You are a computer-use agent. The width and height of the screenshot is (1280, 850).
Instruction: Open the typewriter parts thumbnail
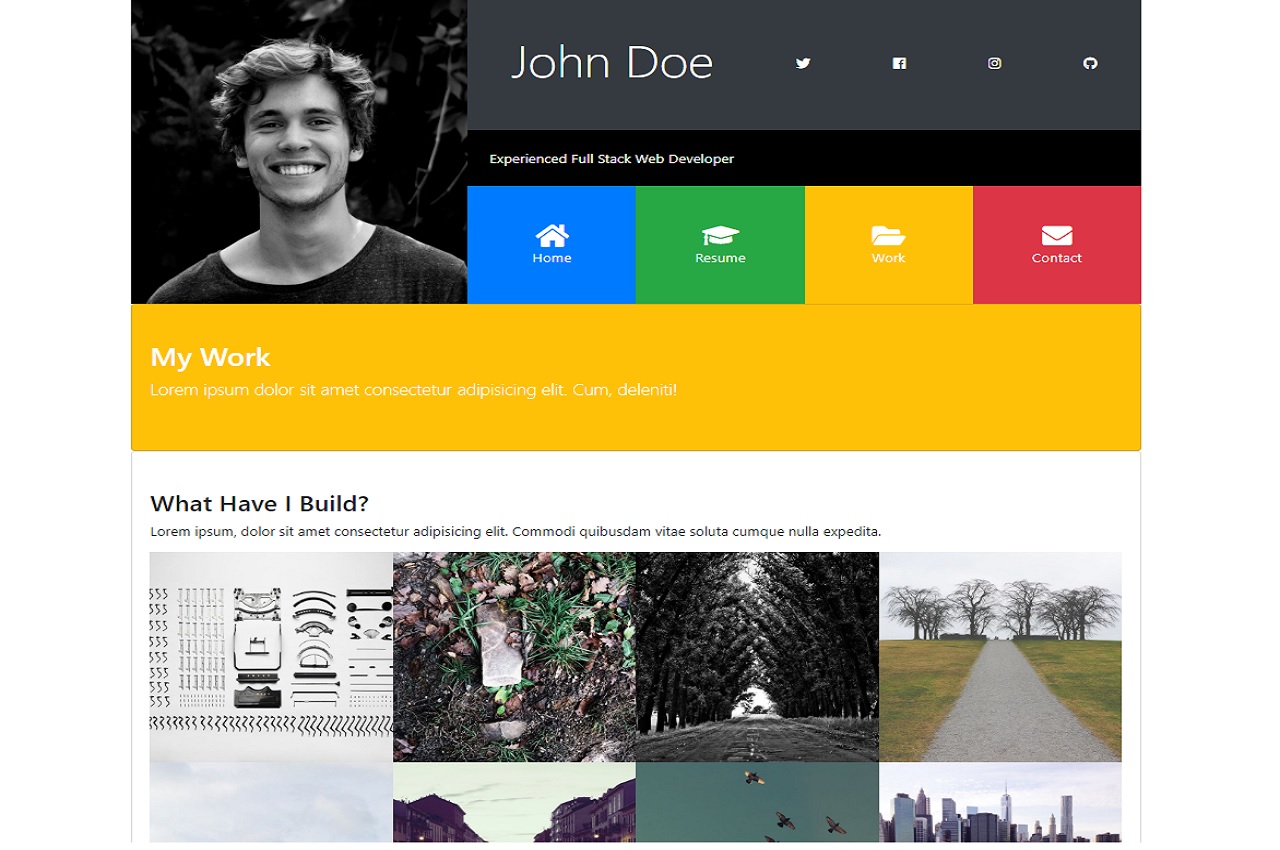pos(271,657)
